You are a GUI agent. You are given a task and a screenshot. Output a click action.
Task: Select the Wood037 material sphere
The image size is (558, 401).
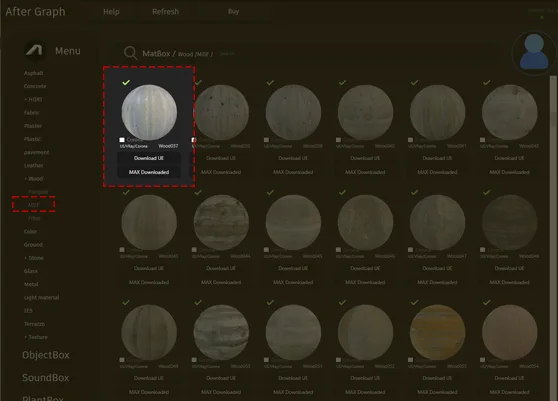point(149,112)
